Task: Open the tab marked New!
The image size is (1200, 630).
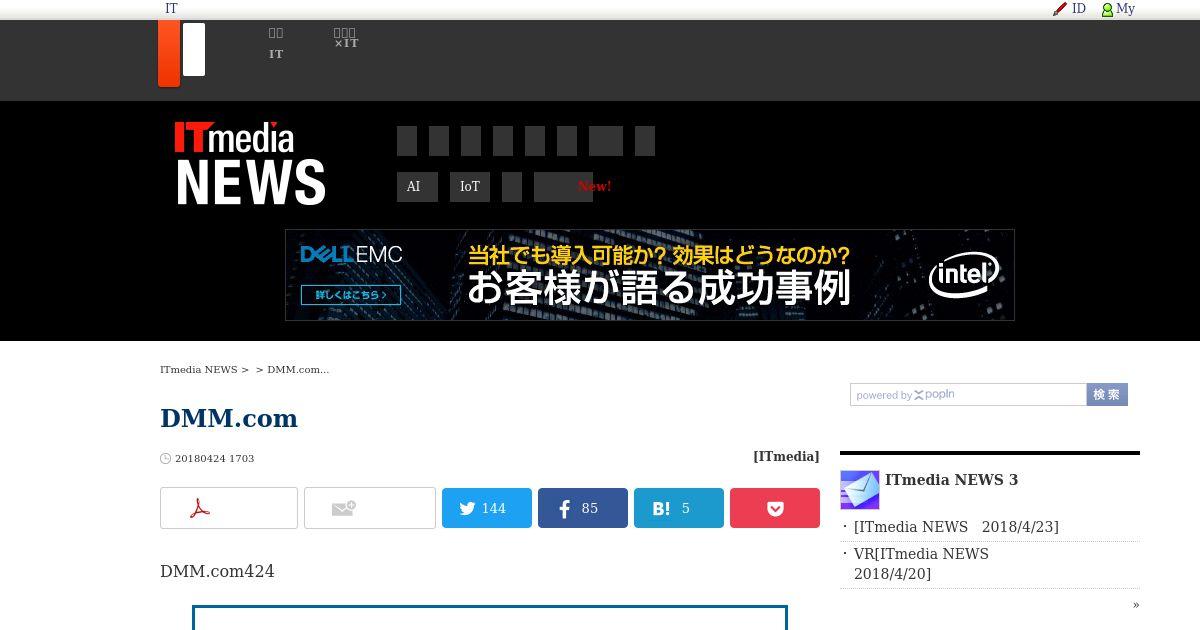Action: (564, 187)
